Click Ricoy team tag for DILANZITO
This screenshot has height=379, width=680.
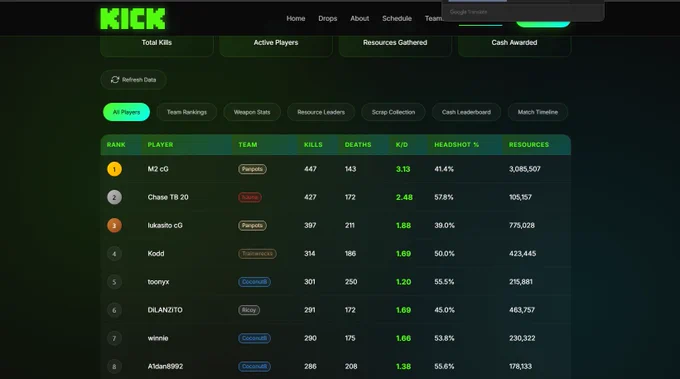249,310
